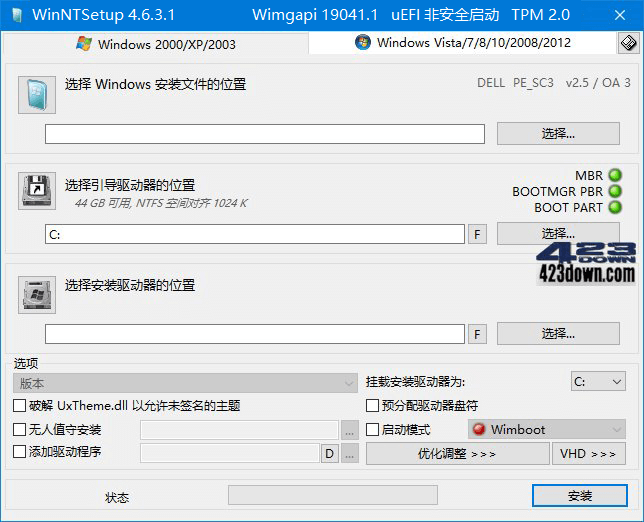Click the diamond icon at tab bar end
This screenshot has height=522, width=644.
[628, 43]
